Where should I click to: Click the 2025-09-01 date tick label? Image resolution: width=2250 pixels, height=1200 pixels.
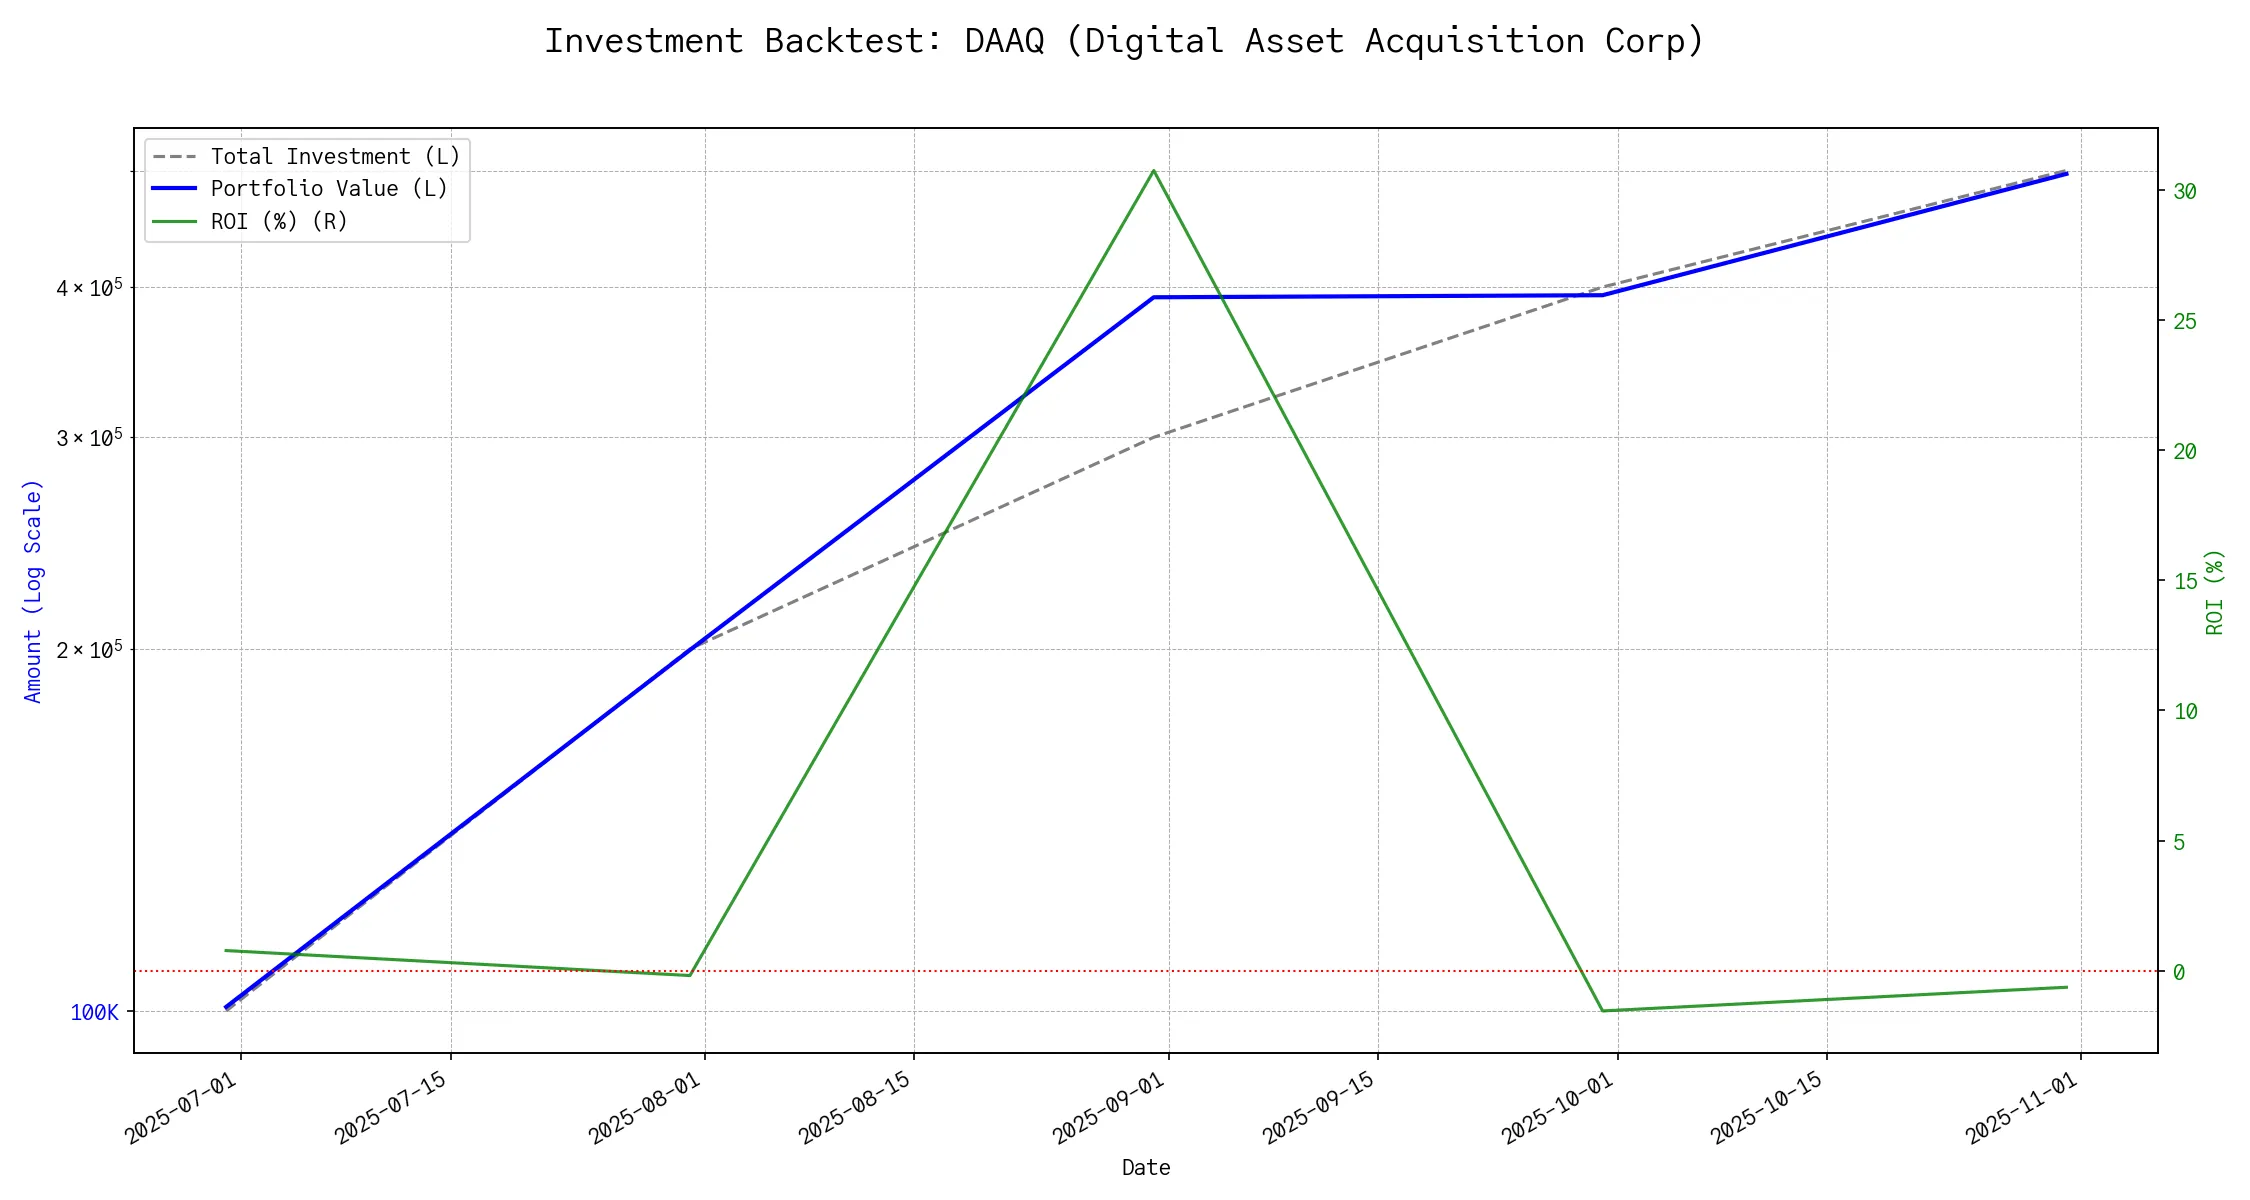click(x=1110, y=1108)
